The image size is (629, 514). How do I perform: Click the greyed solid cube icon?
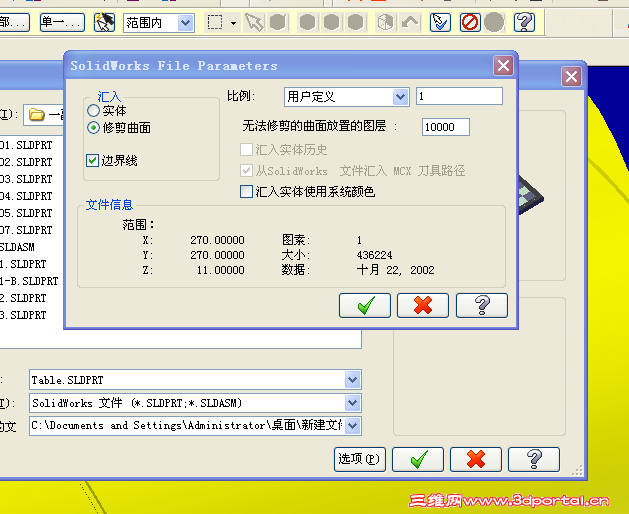pyautogui.click(x=386, y=22)
